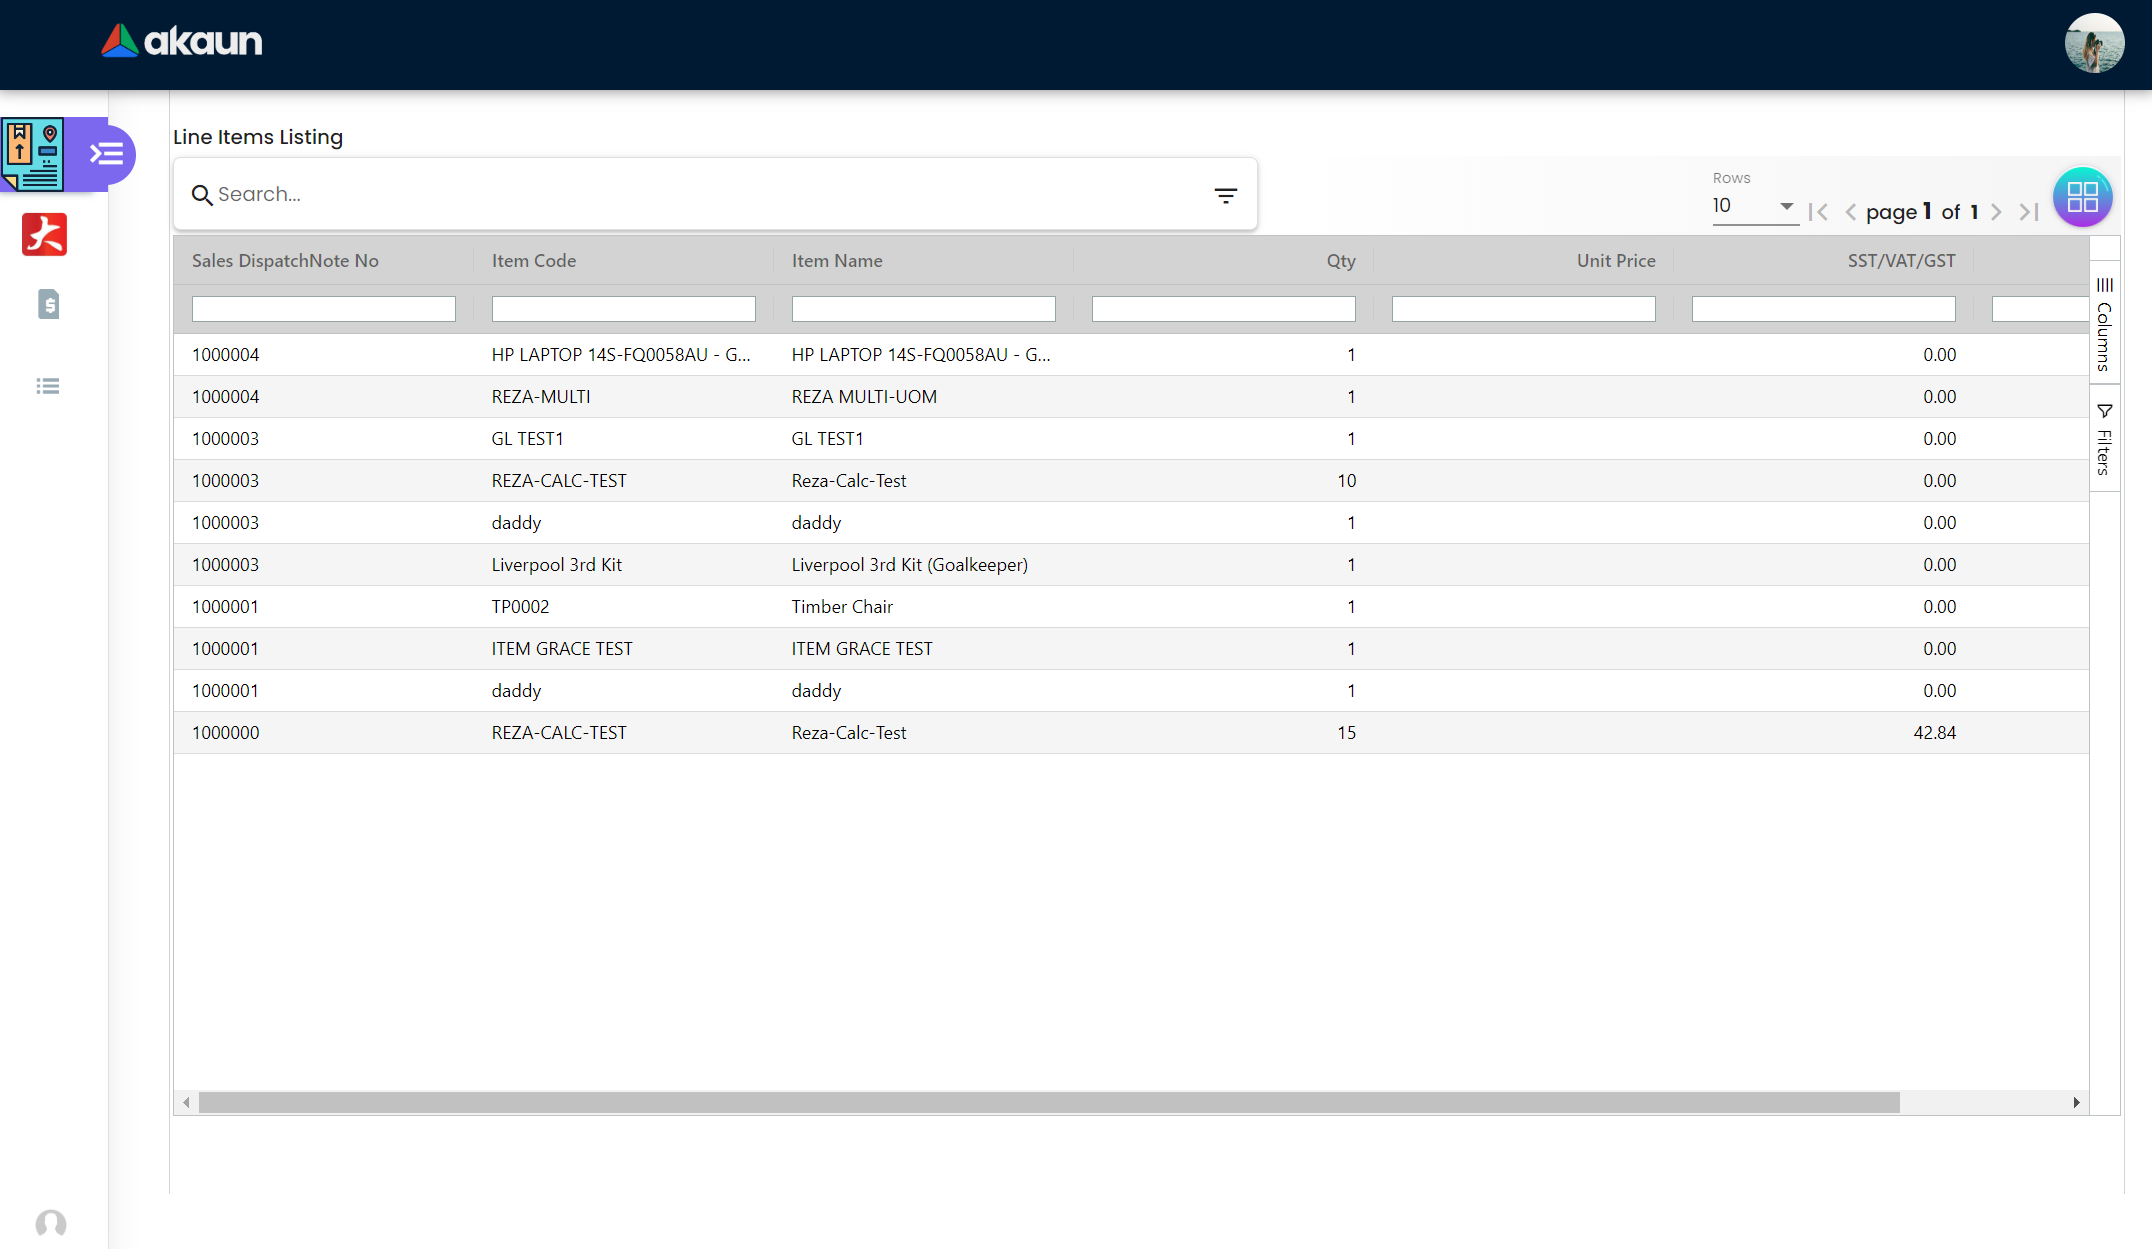This screenshot has width=2152, height=1249.
Task: Click the akaun logo
Action: pyautogui.click(x=182, y=41)
